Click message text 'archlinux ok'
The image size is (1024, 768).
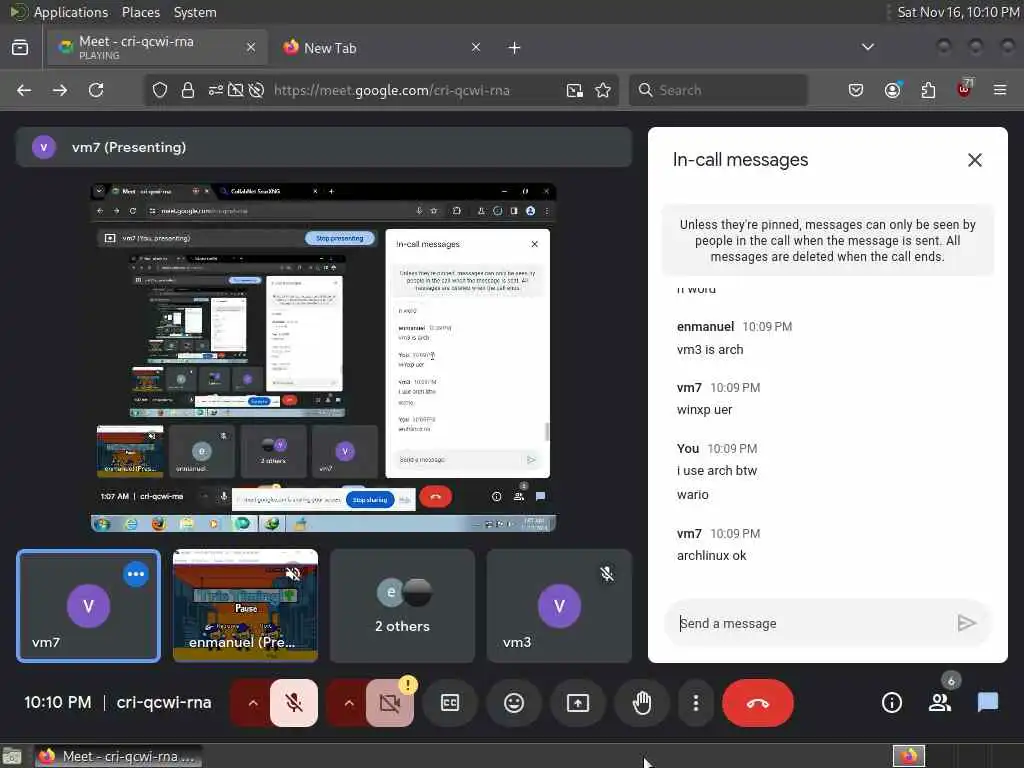pyautogui.click(x=711, y=555)
